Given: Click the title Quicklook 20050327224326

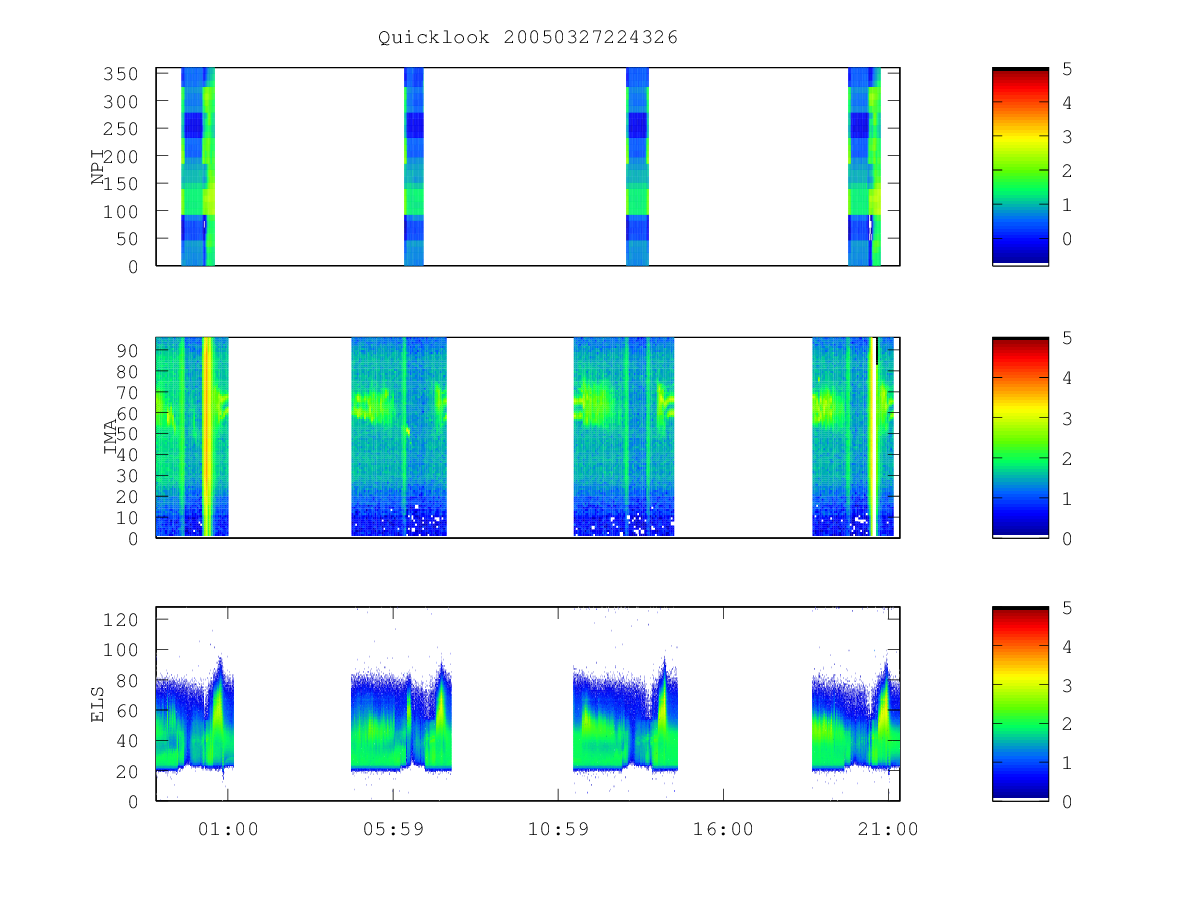Looking at the screenshot, I should click(x=528, y=37).
